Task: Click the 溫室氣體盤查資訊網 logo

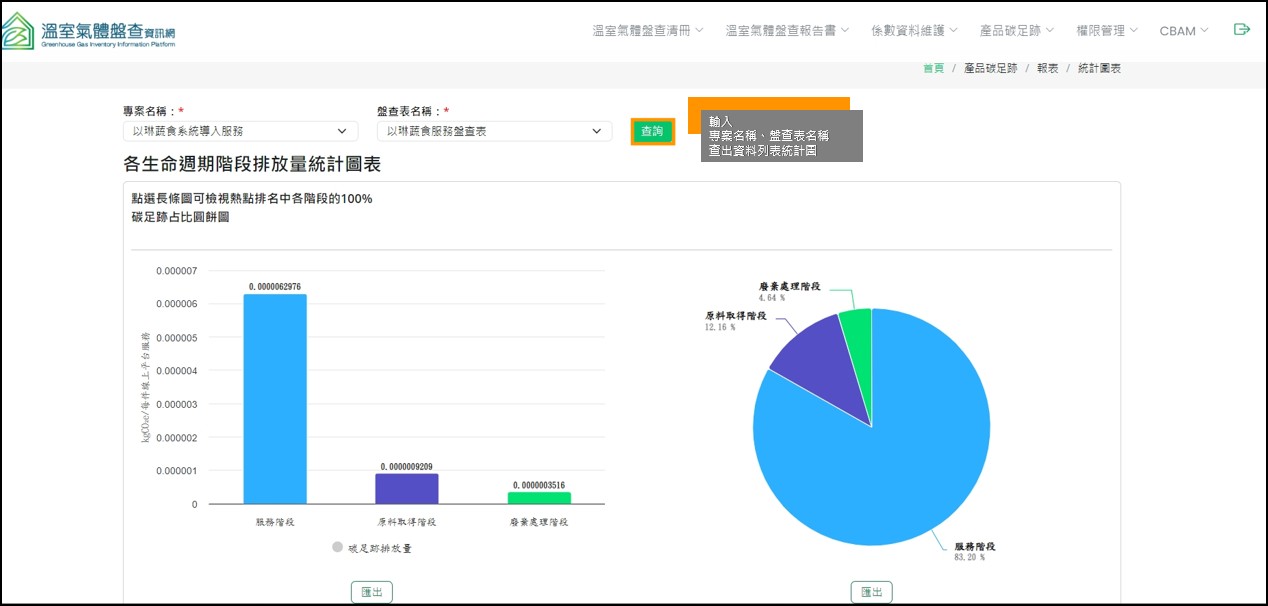Action: pos(88,31)
